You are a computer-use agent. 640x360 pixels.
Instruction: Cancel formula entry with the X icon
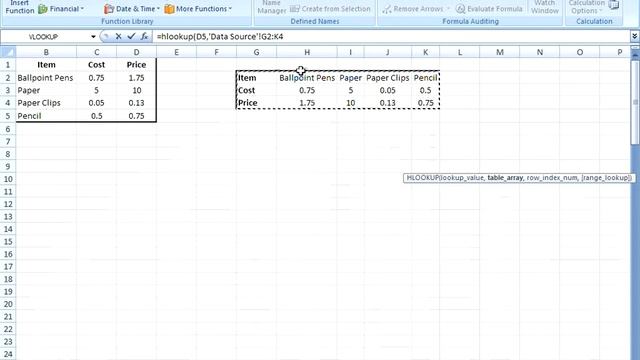click(x=118, y=36)
